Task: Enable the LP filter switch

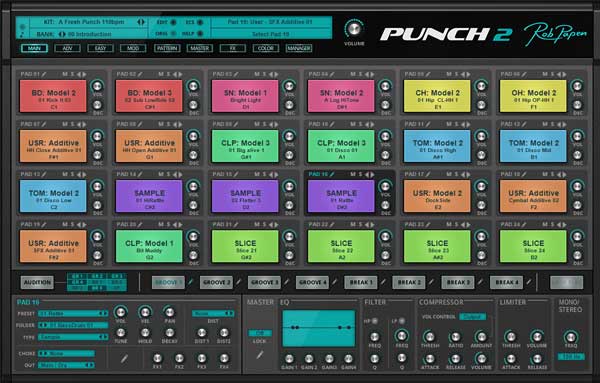Action: [x=401, y=321]
